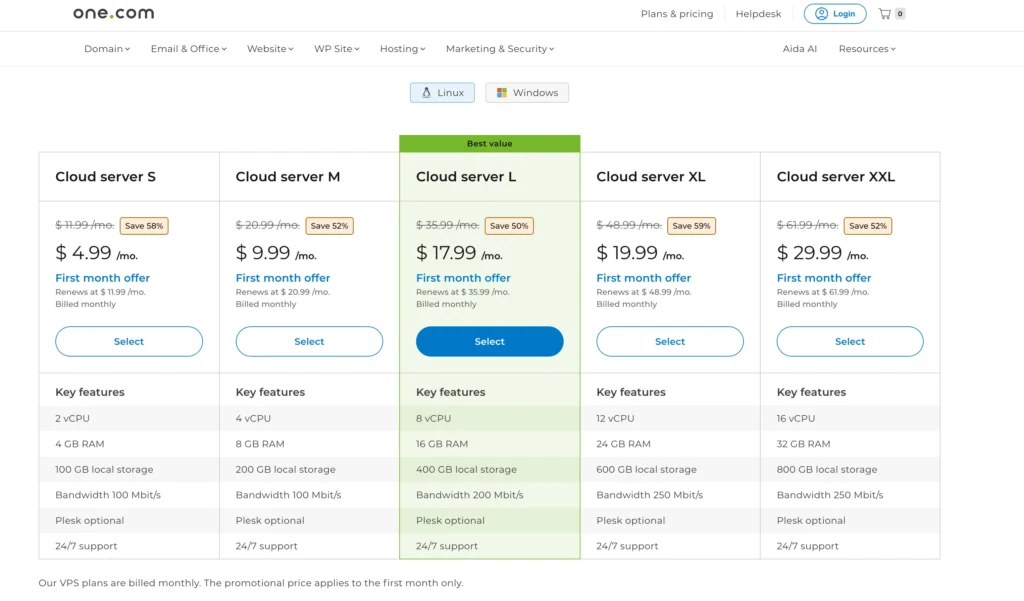The height and width of the screenshot is (601, 1024).
Task: Switch to Windows servers
Action: click(x=527, y=92)
